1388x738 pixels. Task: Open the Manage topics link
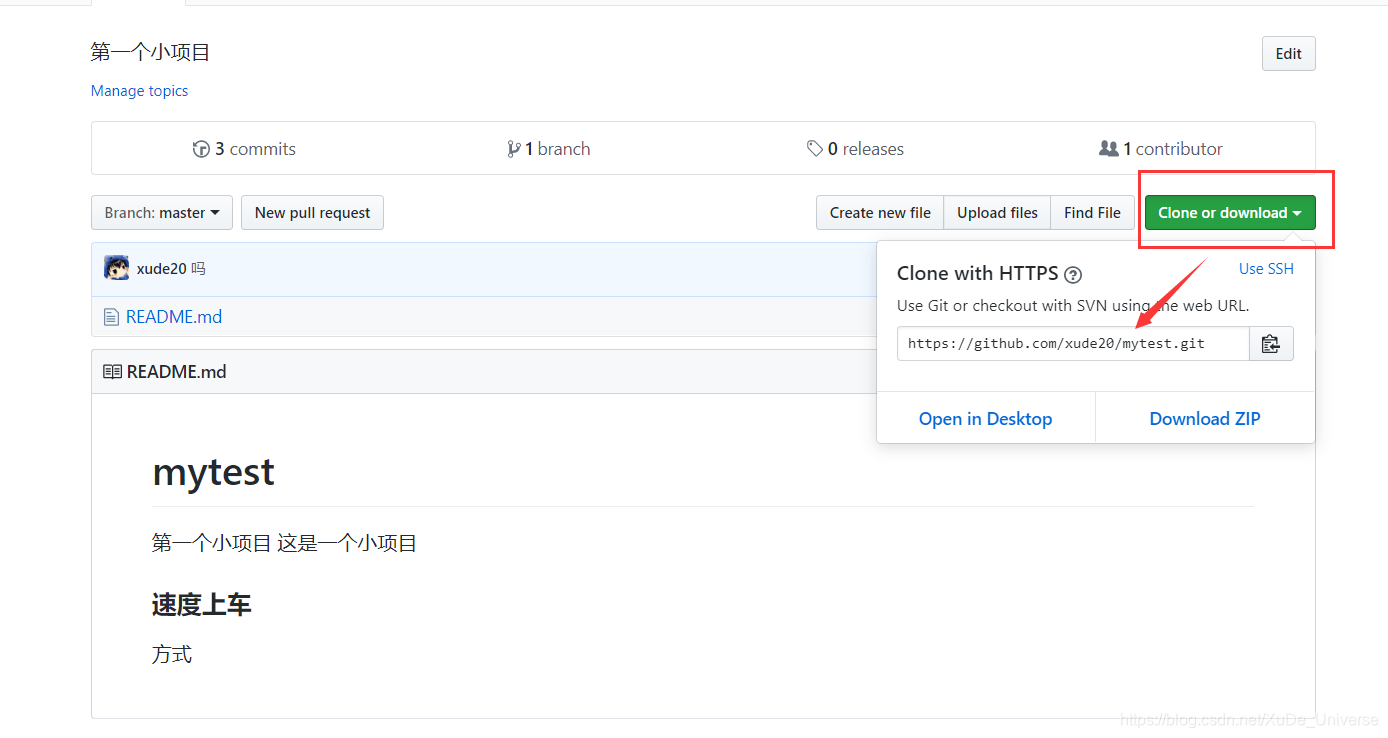pyautogui.click(x=139, y=91)
